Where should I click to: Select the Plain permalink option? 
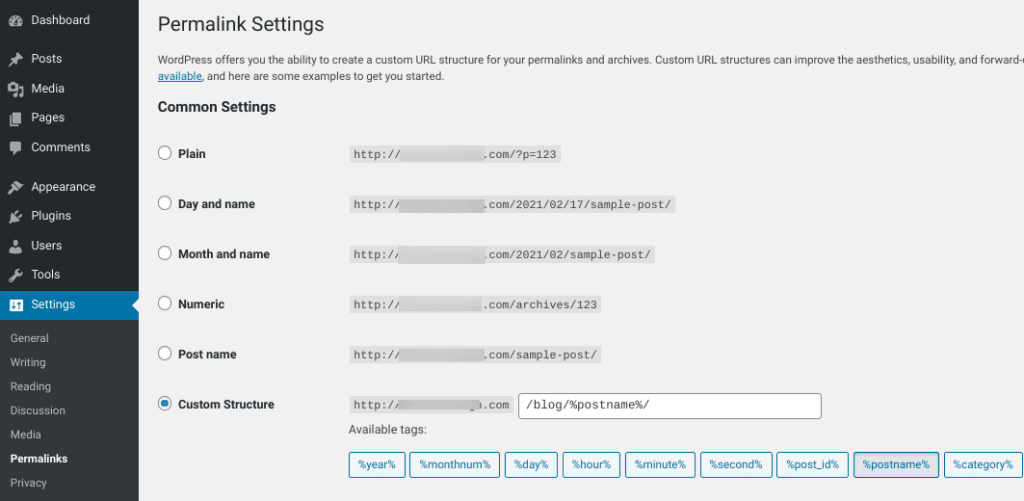(x=165, y=153)
